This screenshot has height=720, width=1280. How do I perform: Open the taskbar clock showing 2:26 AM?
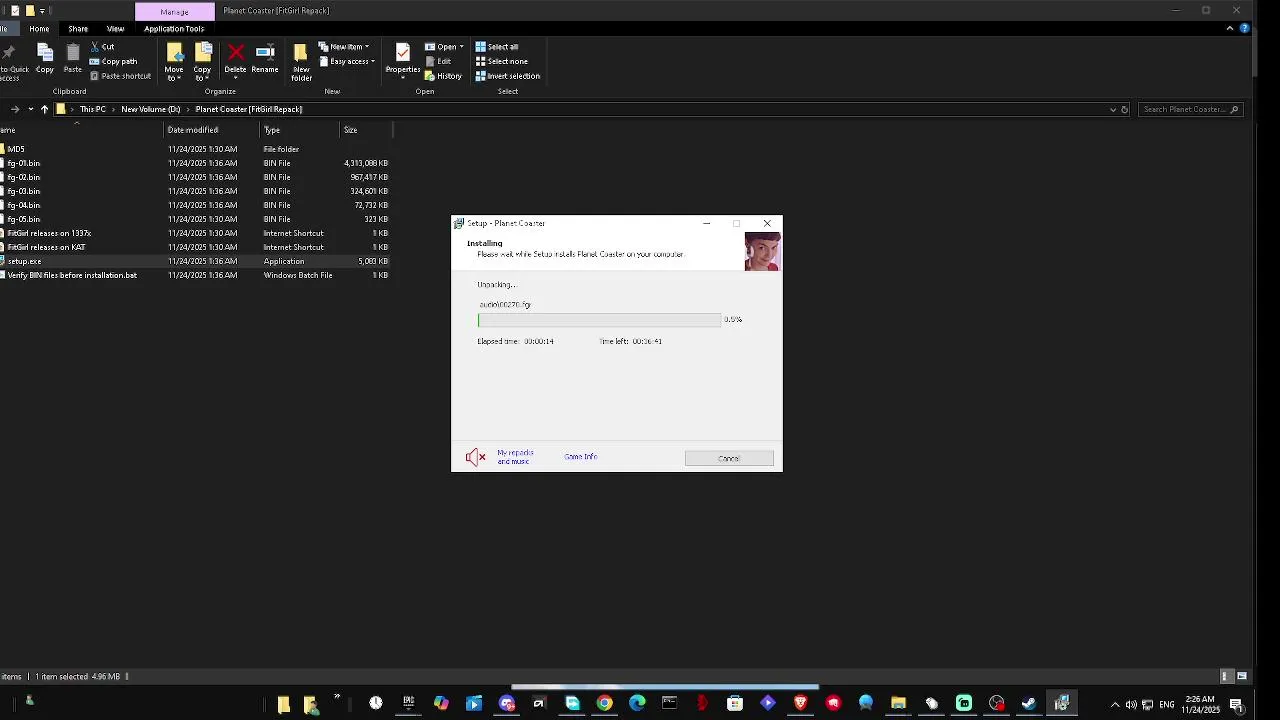1200,704
